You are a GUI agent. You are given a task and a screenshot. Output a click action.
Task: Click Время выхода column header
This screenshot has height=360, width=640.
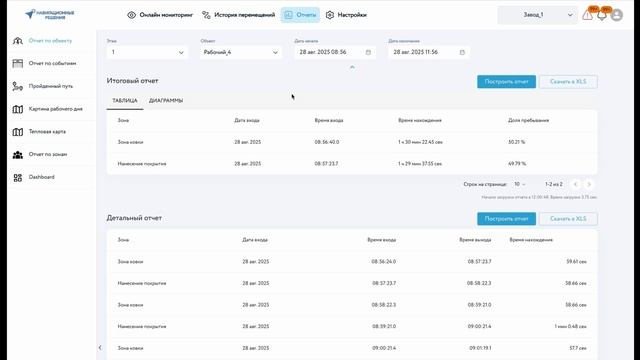(x=475, y=240)
